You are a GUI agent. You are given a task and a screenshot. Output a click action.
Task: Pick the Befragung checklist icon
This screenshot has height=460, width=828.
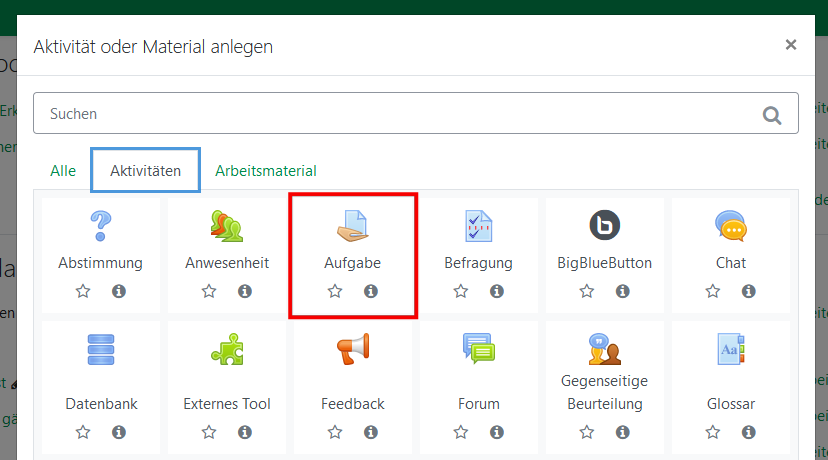tap(478, 225)
